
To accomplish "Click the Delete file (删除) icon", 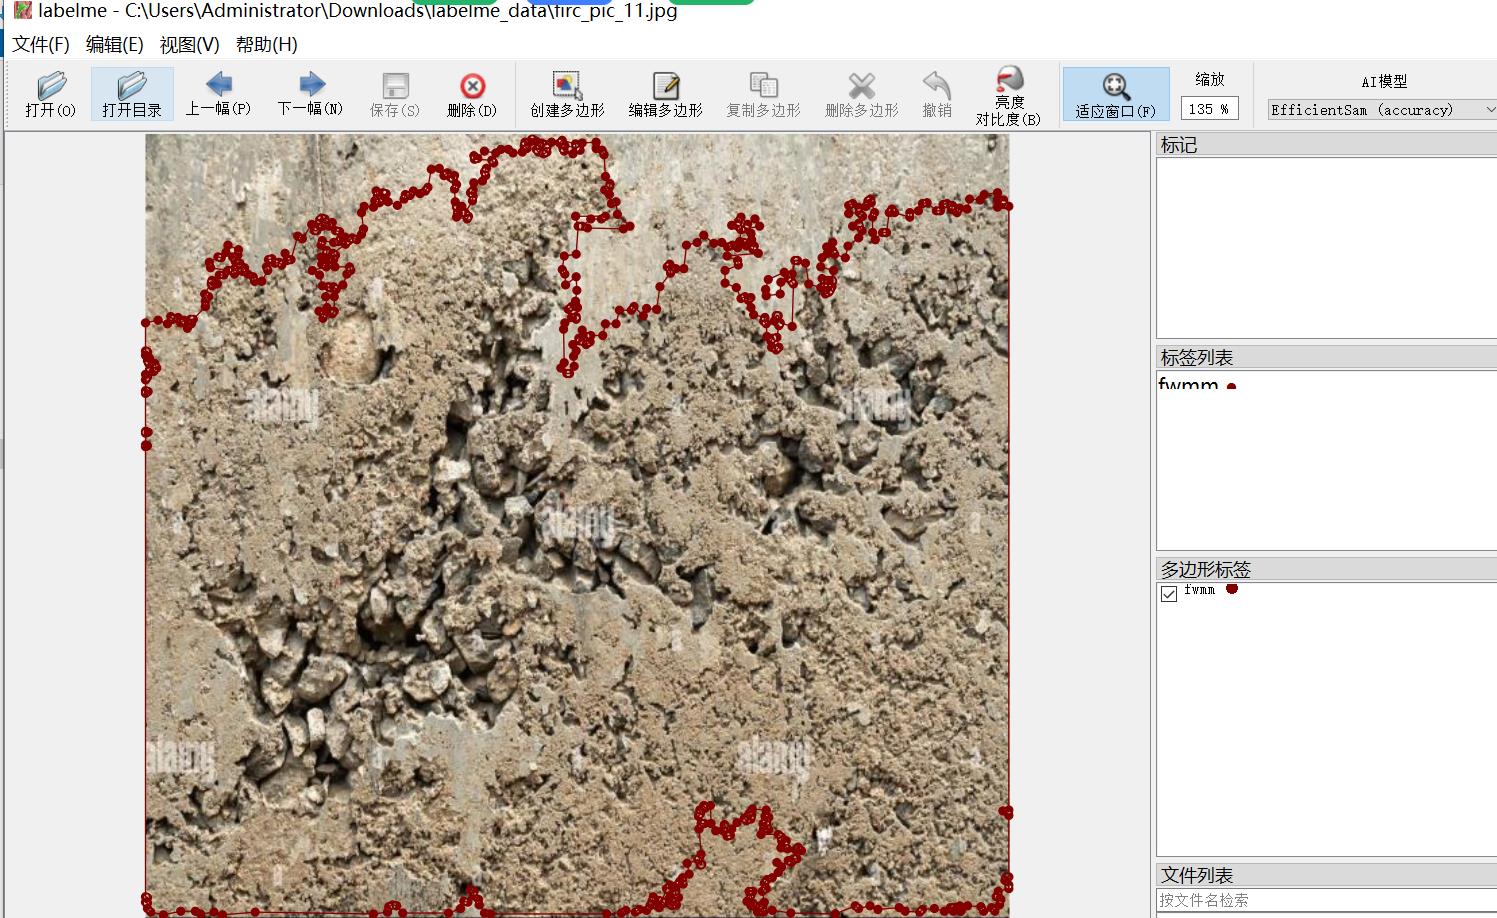I will 472,95.
